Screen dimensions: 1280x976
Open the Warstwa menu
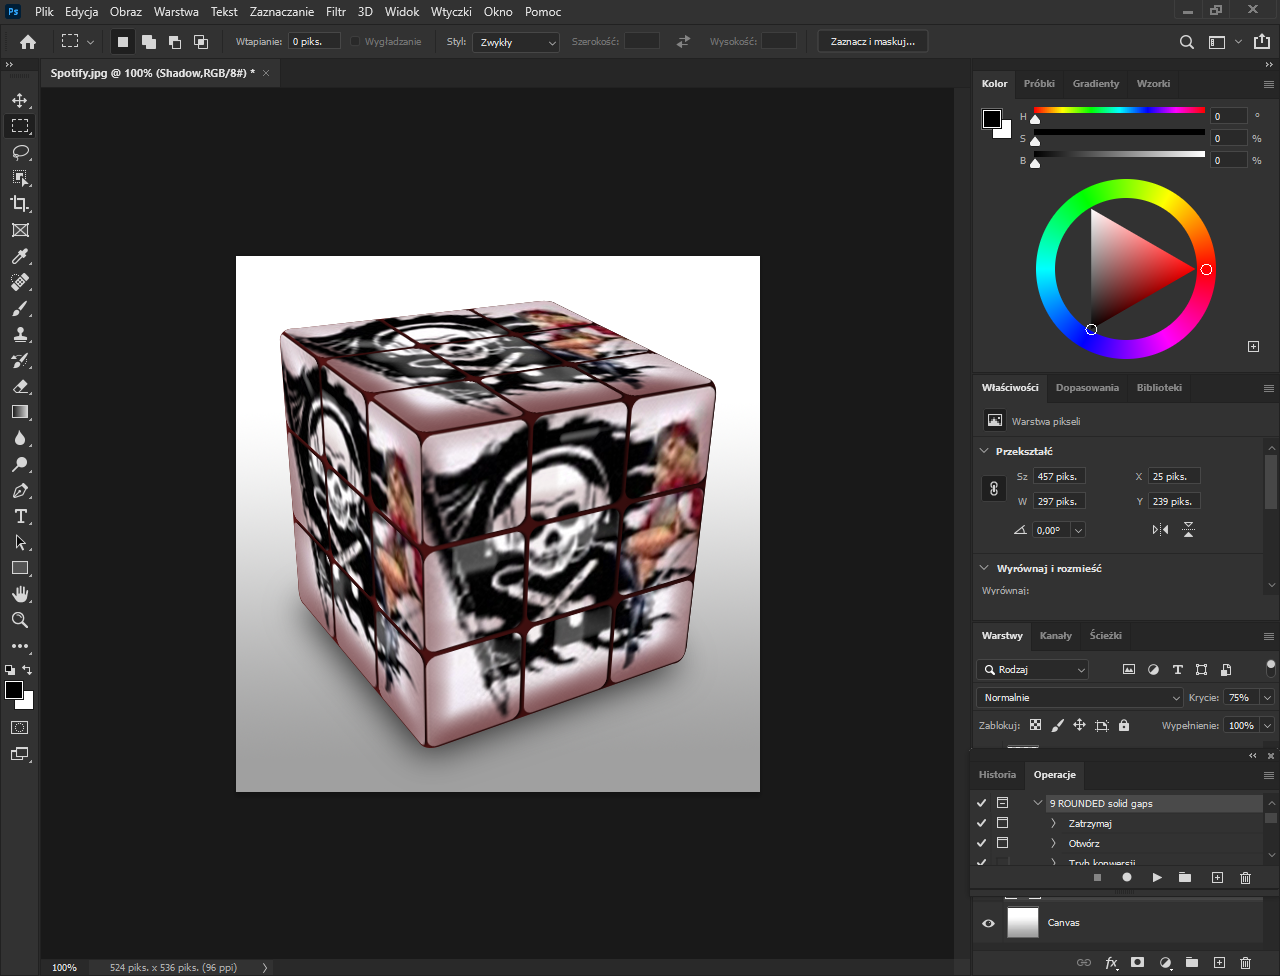176,12
